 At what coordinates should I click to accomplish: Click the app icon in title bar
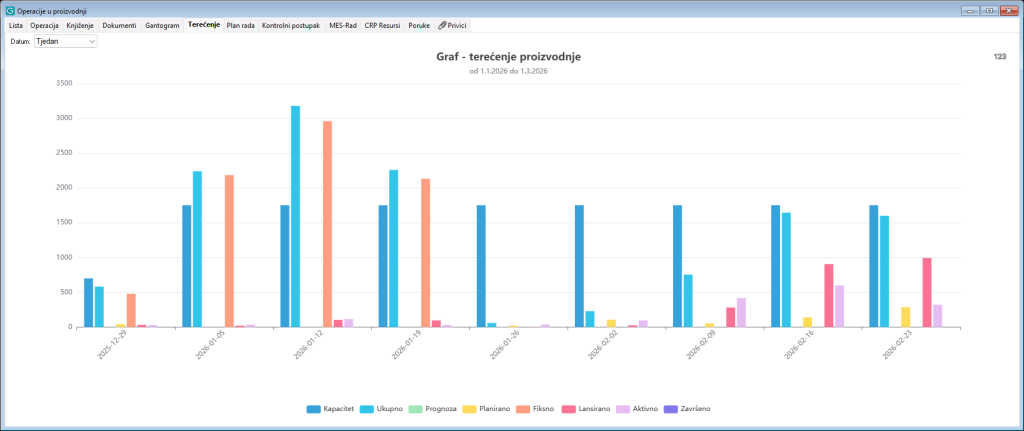(9, 11)
